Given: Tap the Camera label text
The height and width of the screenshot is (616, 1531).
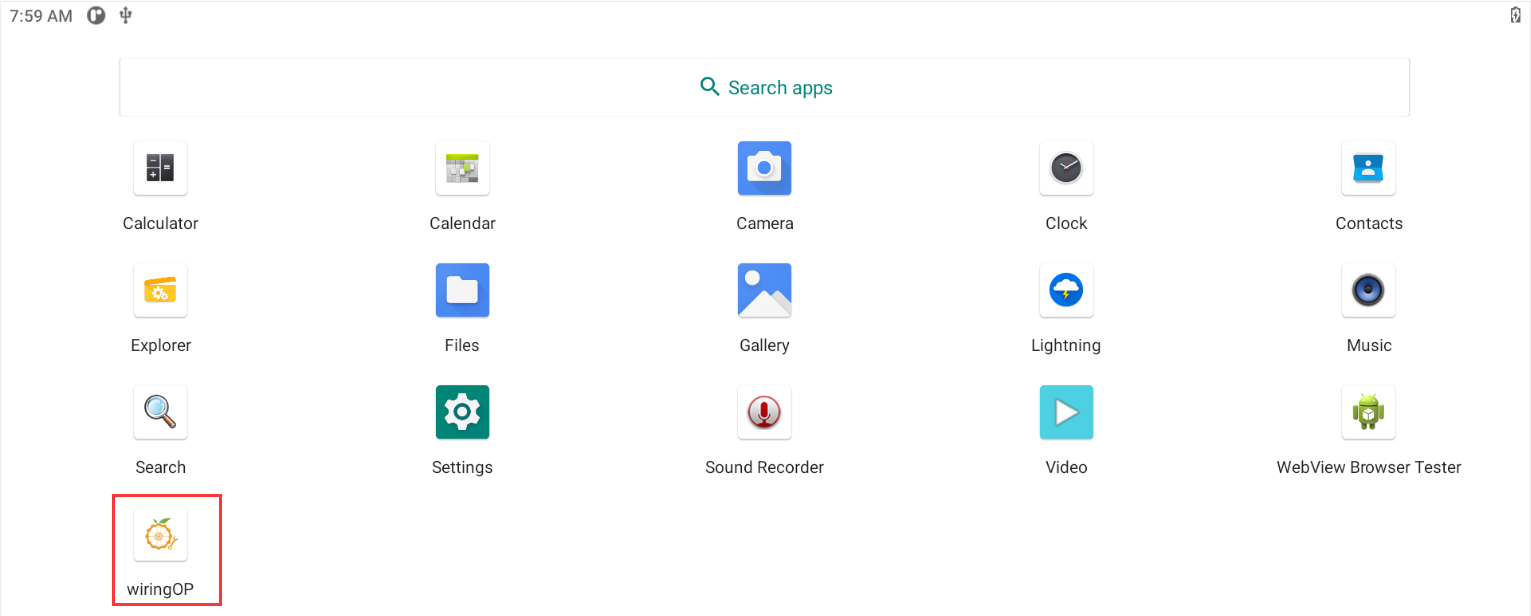Looking at the screenshot, I should point(764,223).
